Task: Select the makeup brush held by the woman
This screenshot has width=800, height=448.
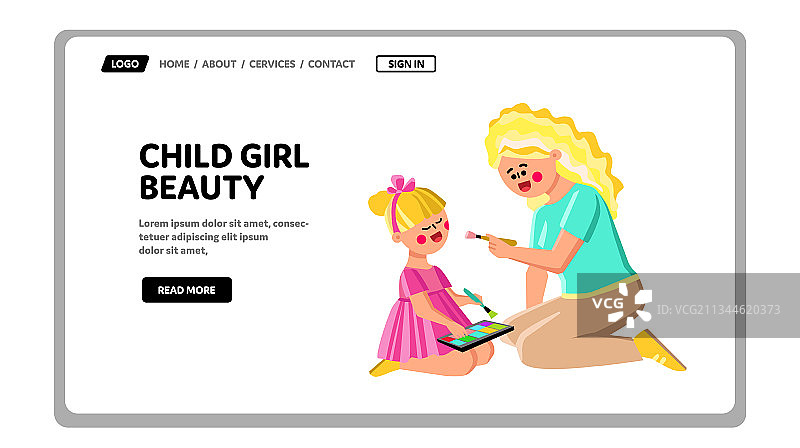Action: (x=491, y=238)
